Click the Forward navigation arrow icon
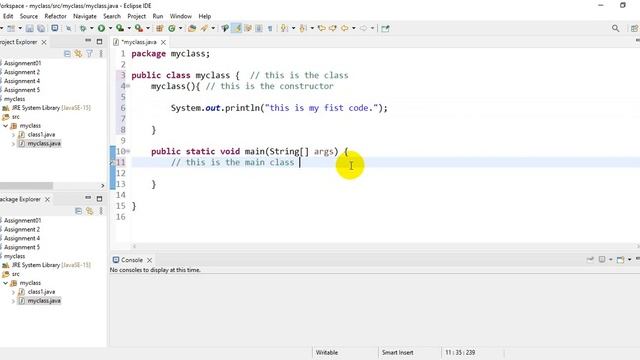This screenshot has width=640, height=360. pyautogui.click(x=363, y=28)
